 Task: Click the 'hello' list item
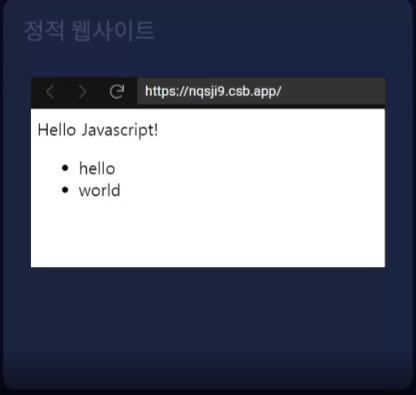coord(97,168)
